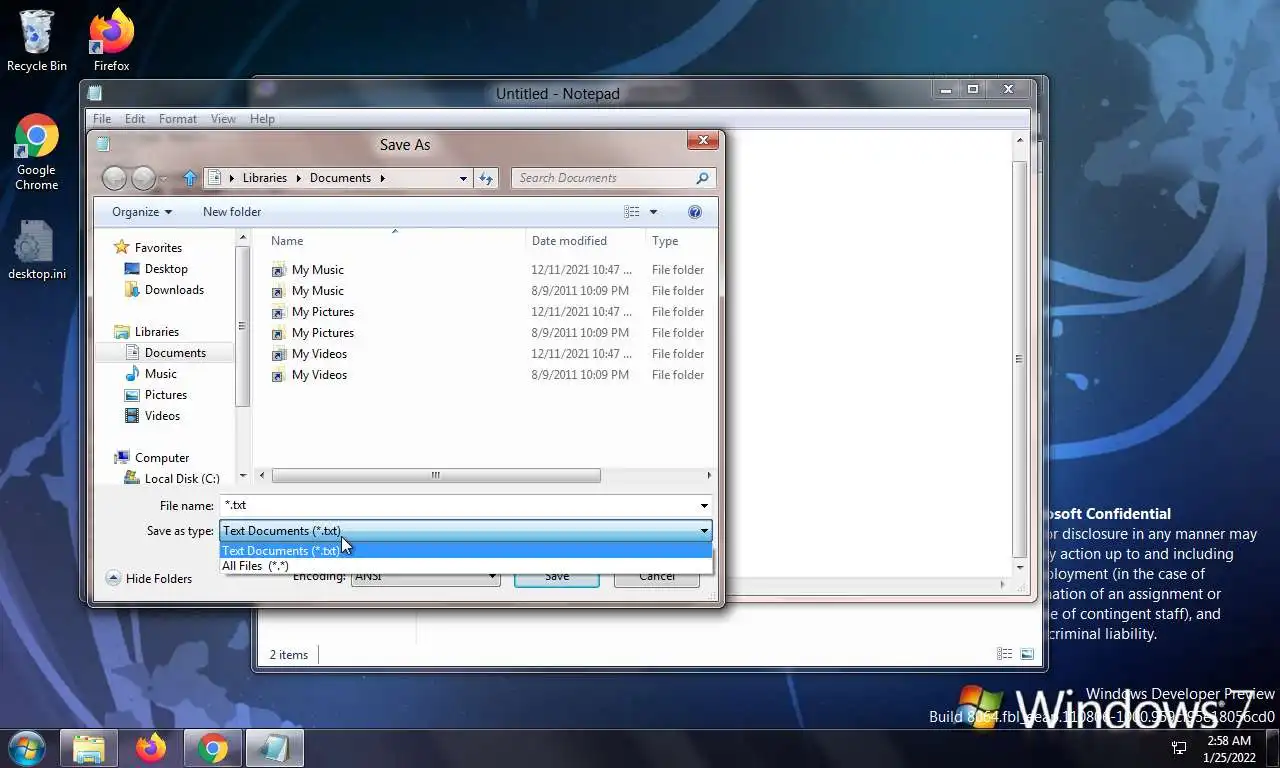Close the Save As dialog
This screenshot has width=1280, height=768.
coord(704,141)
